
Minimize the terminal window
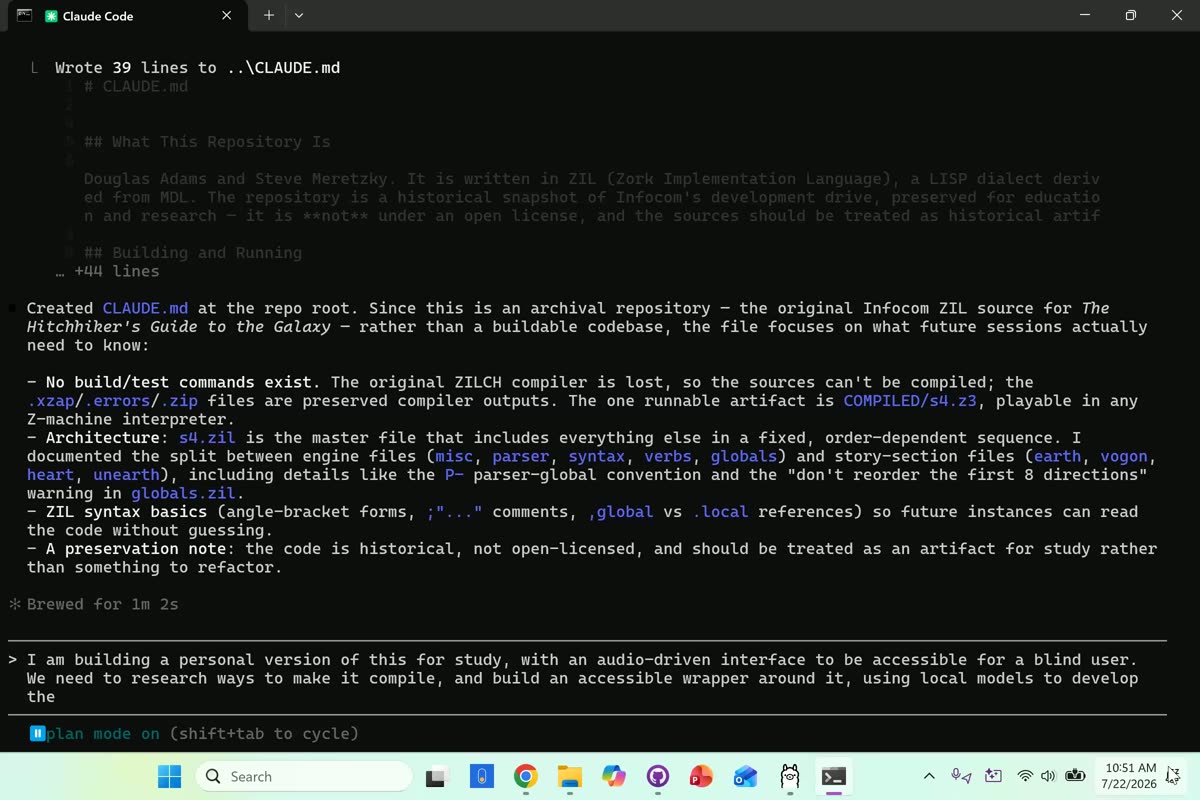coord(1085,15)
